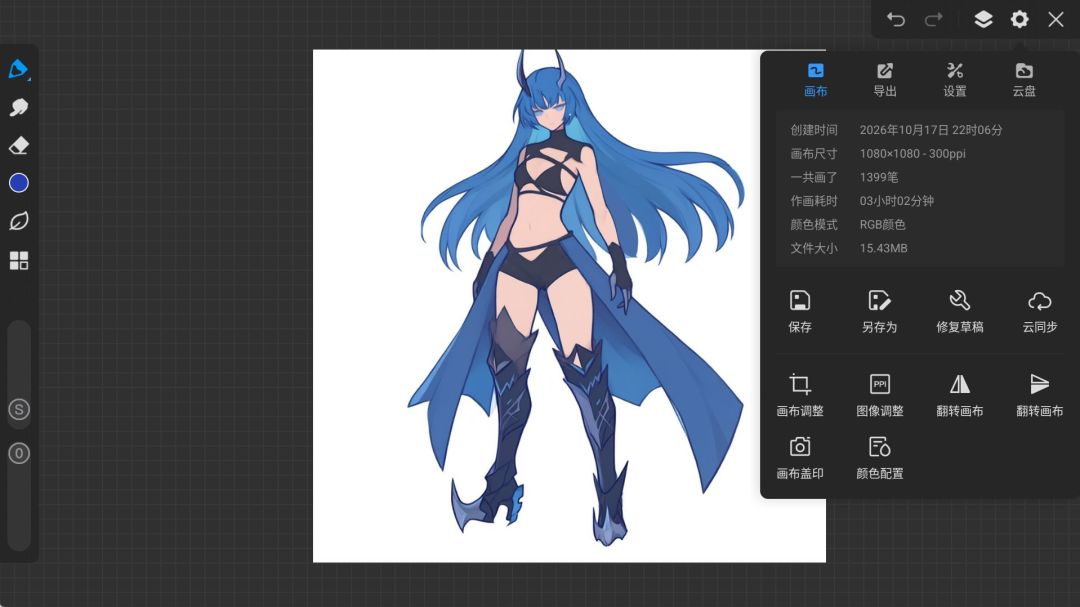1080x607 pixels.
Task: Click the creation time 2026年10月17日 22时06分
Action: [931, 130]
